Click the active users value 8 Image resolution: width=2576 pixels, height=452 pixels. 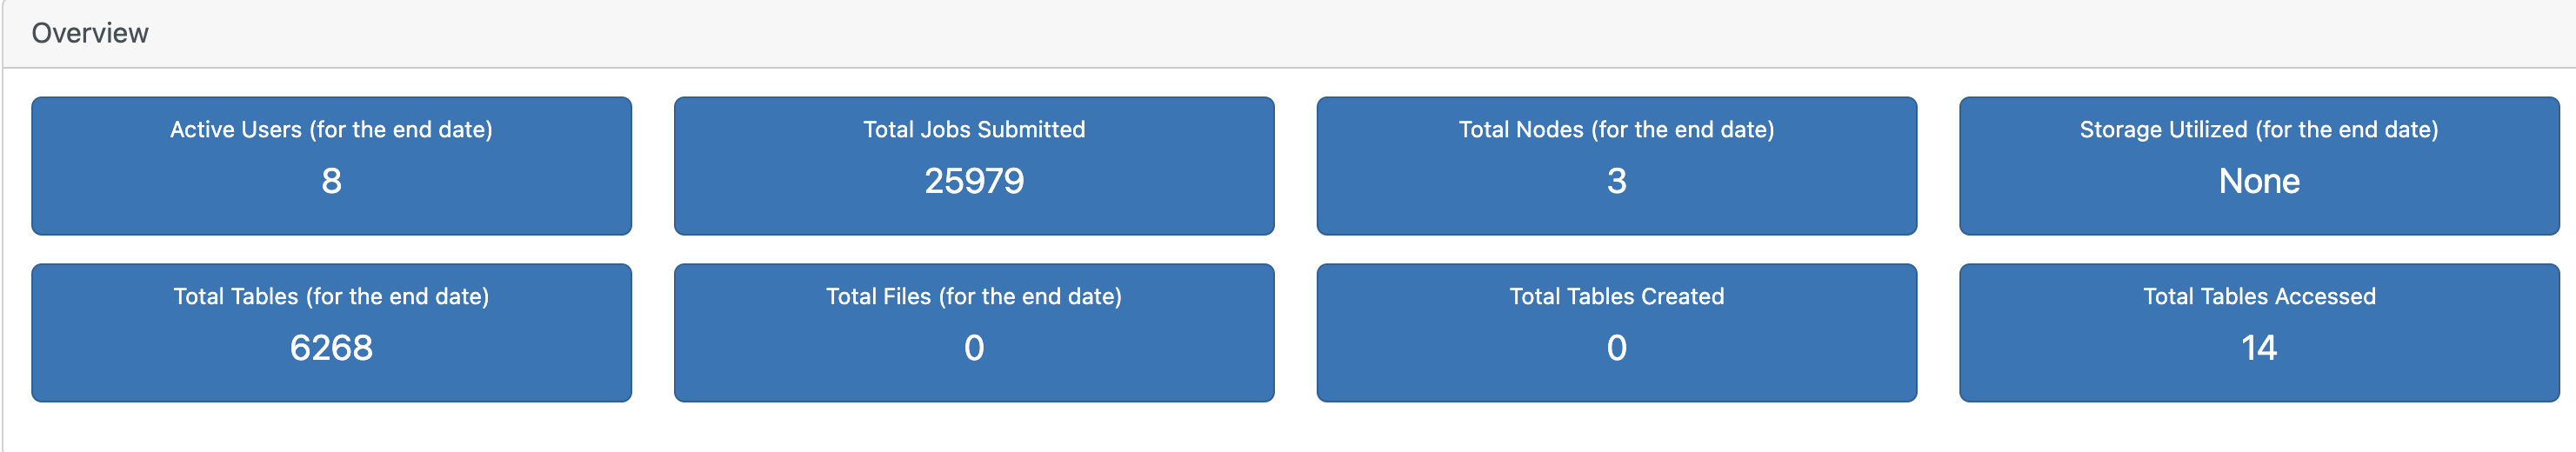[x=331, y=181]
